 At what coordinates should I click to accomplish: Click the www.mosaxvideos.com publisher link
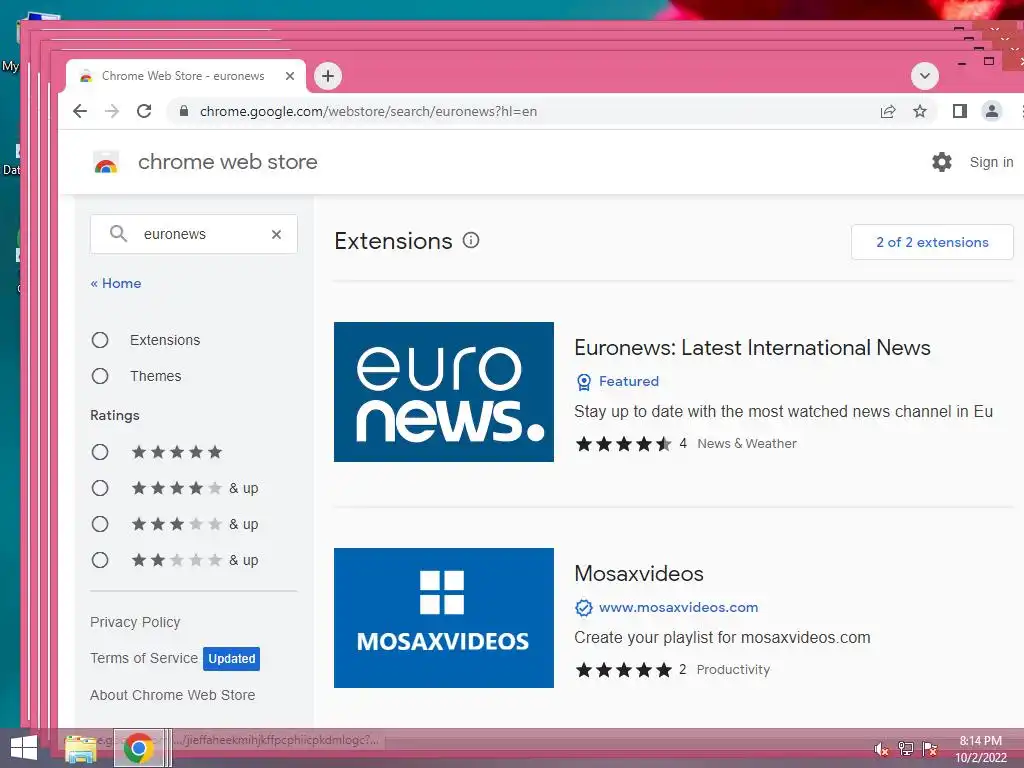coord(679,607)
